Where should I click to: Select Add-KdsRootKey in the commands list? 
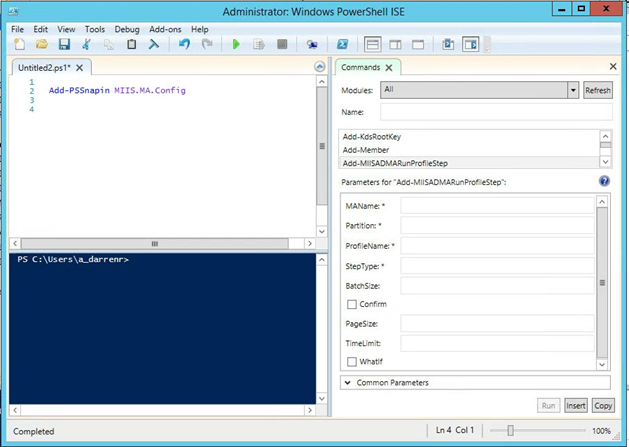[x=371, y=136]
